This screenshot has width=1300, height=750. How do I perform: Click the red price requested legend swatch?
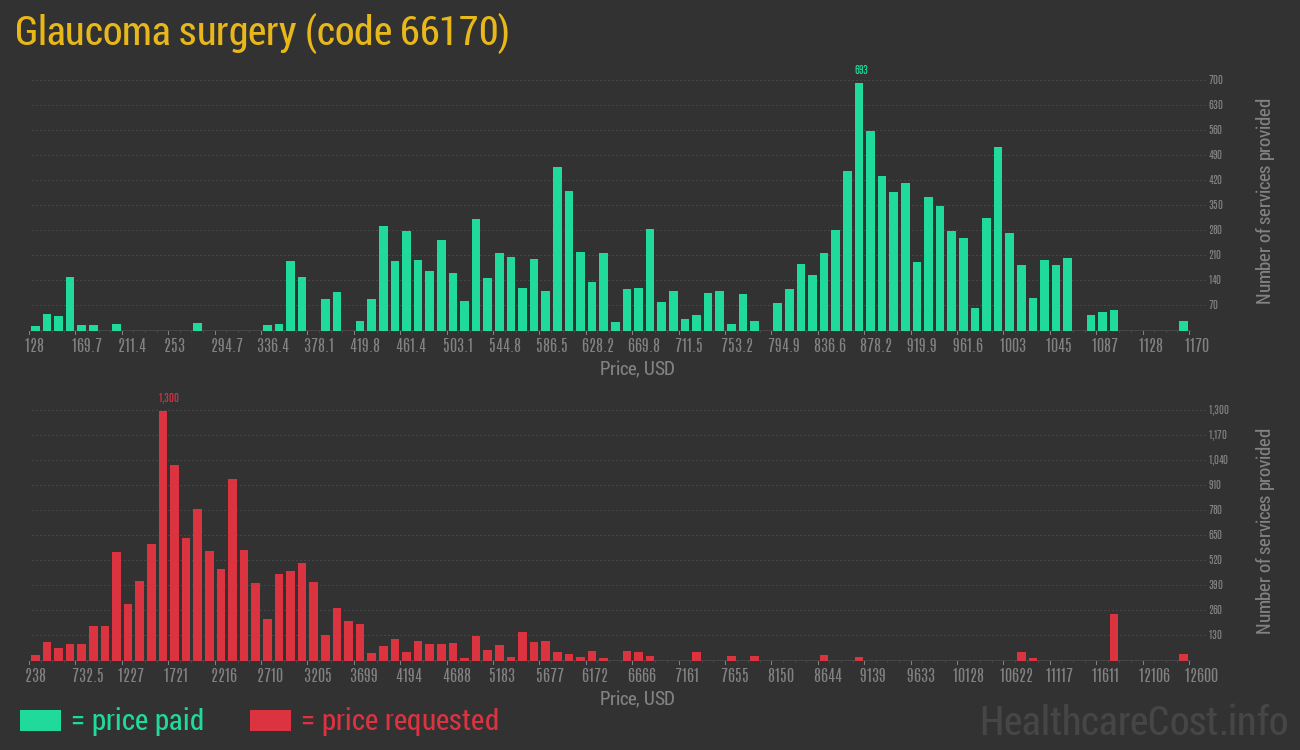270,720
